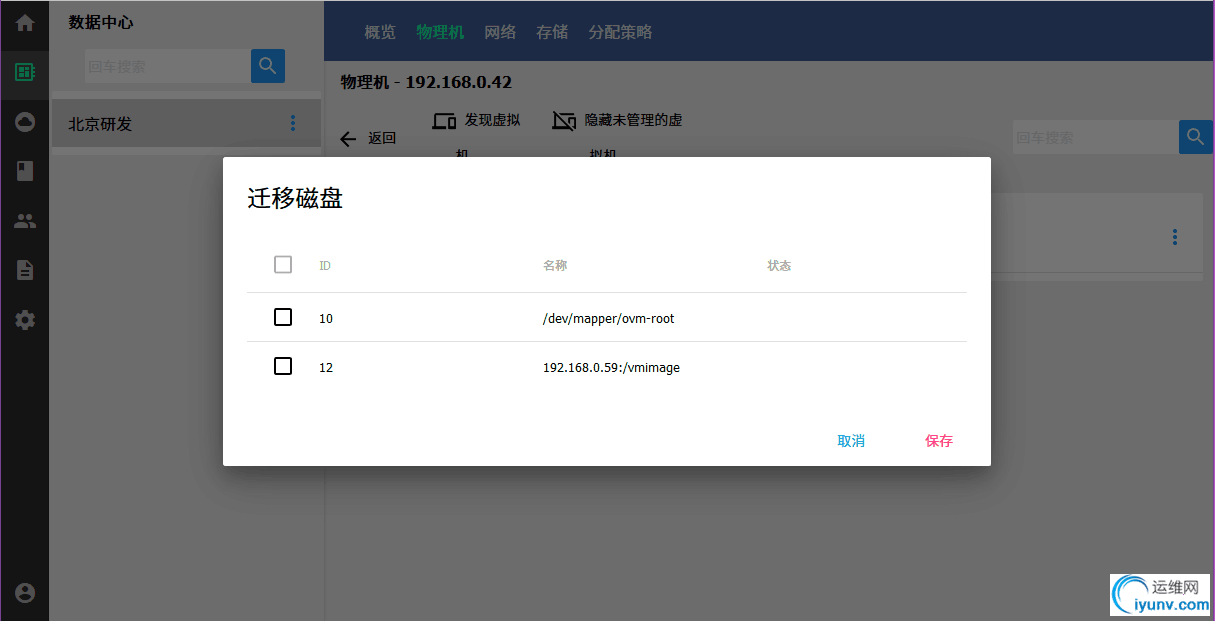Select the data center server icon
The width and height of the screenshot is (1215, 621).
pyautogui.click(x=25, y=72)
